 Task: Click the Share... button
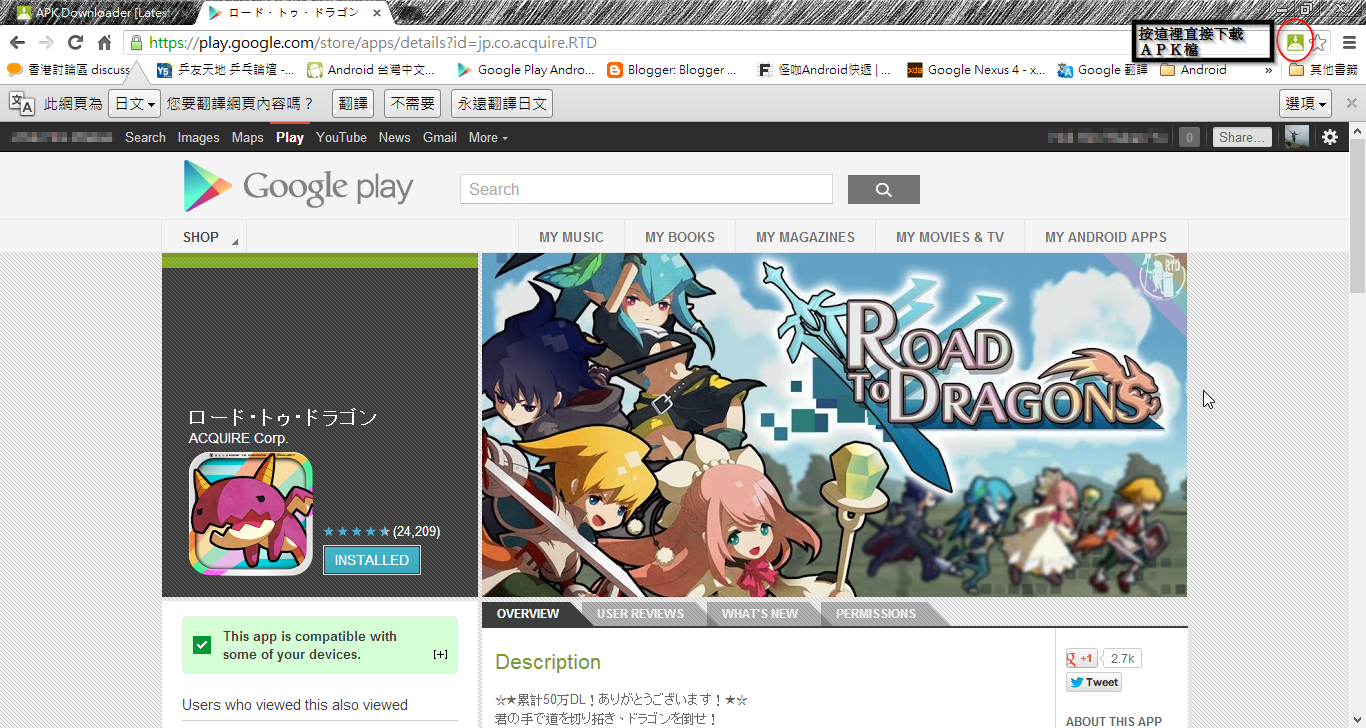click(1243, 137)
